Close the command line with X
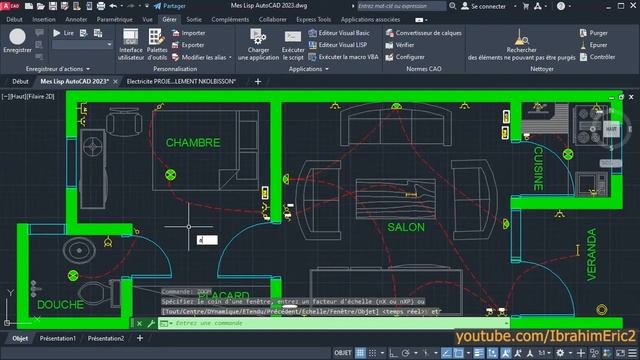This screenshot has width=640, height=360. coord(139,323)
